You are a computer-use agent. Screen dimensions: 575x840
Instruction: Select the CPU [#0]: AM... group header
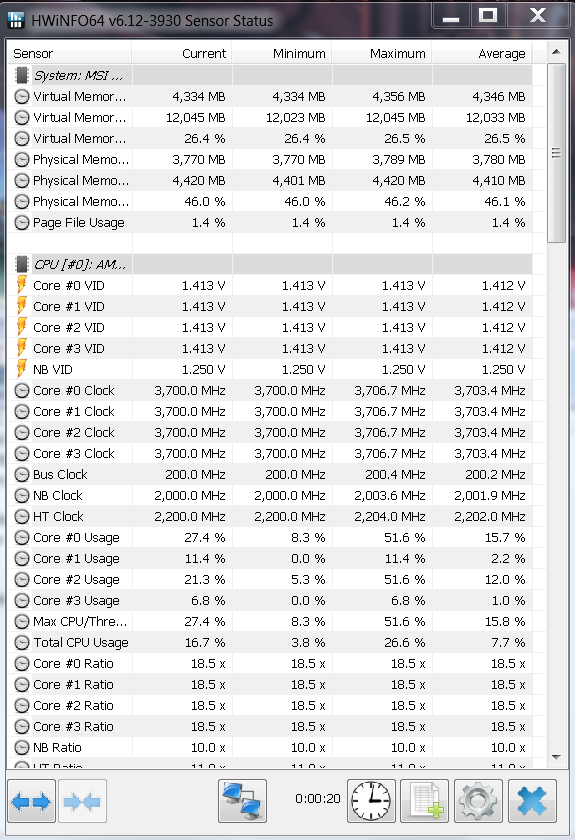[x=270, y=265]
